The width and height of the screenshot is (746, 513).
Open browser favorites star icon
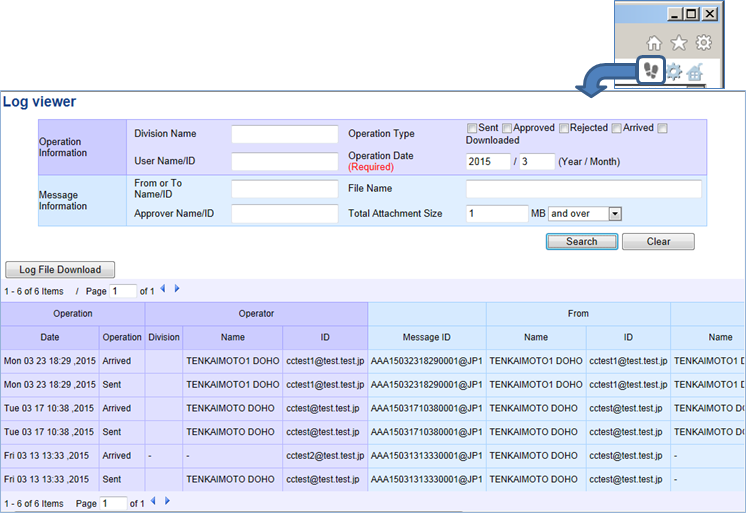[679, 43]
